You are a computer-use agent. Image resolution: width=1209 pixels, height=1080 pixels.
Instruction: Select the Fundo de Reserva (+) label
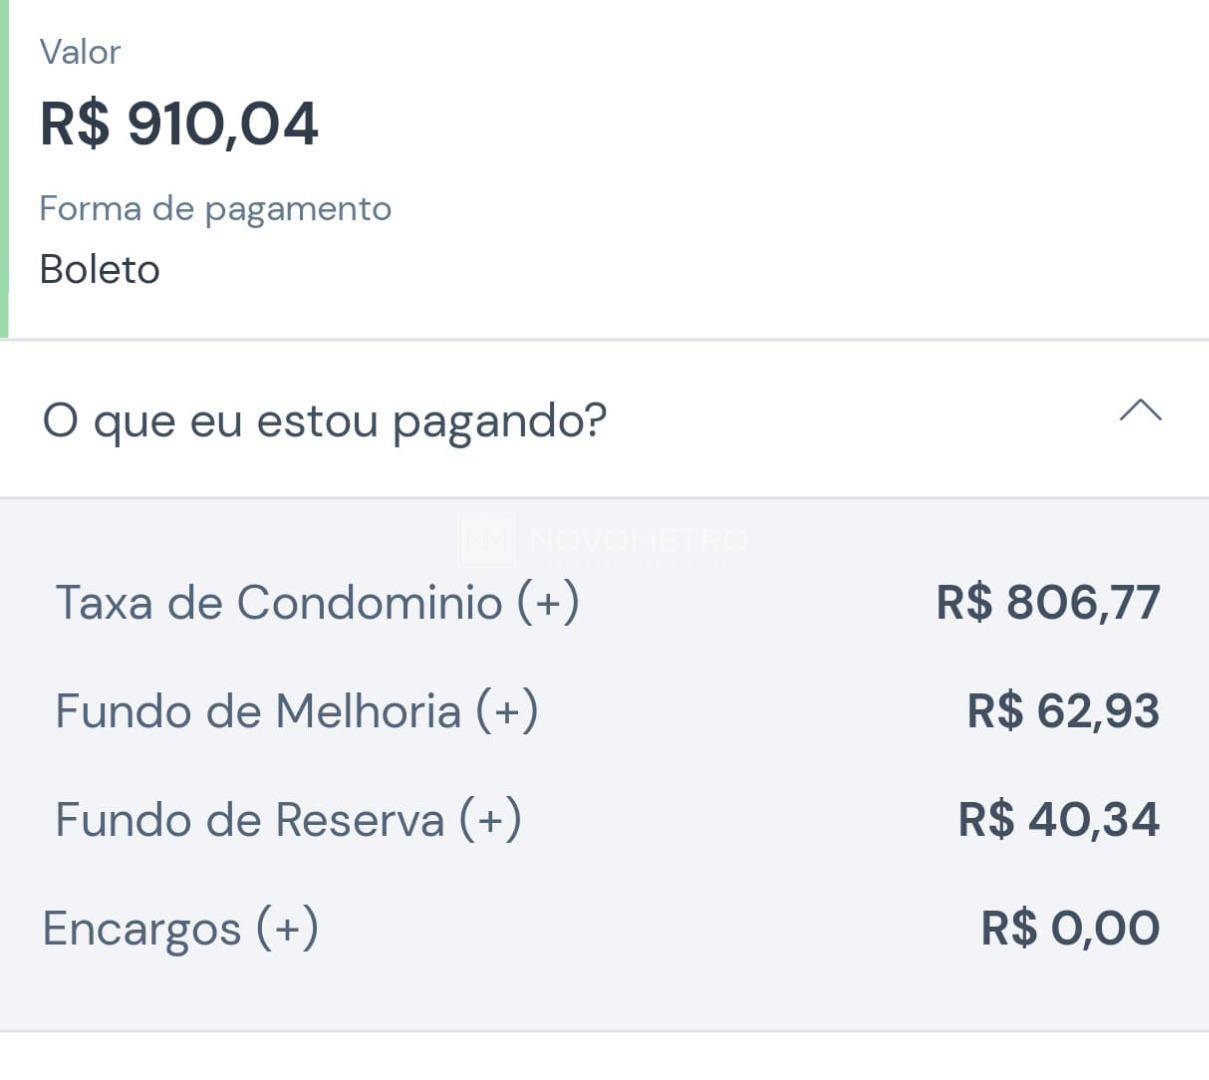[x=289, y=820]
